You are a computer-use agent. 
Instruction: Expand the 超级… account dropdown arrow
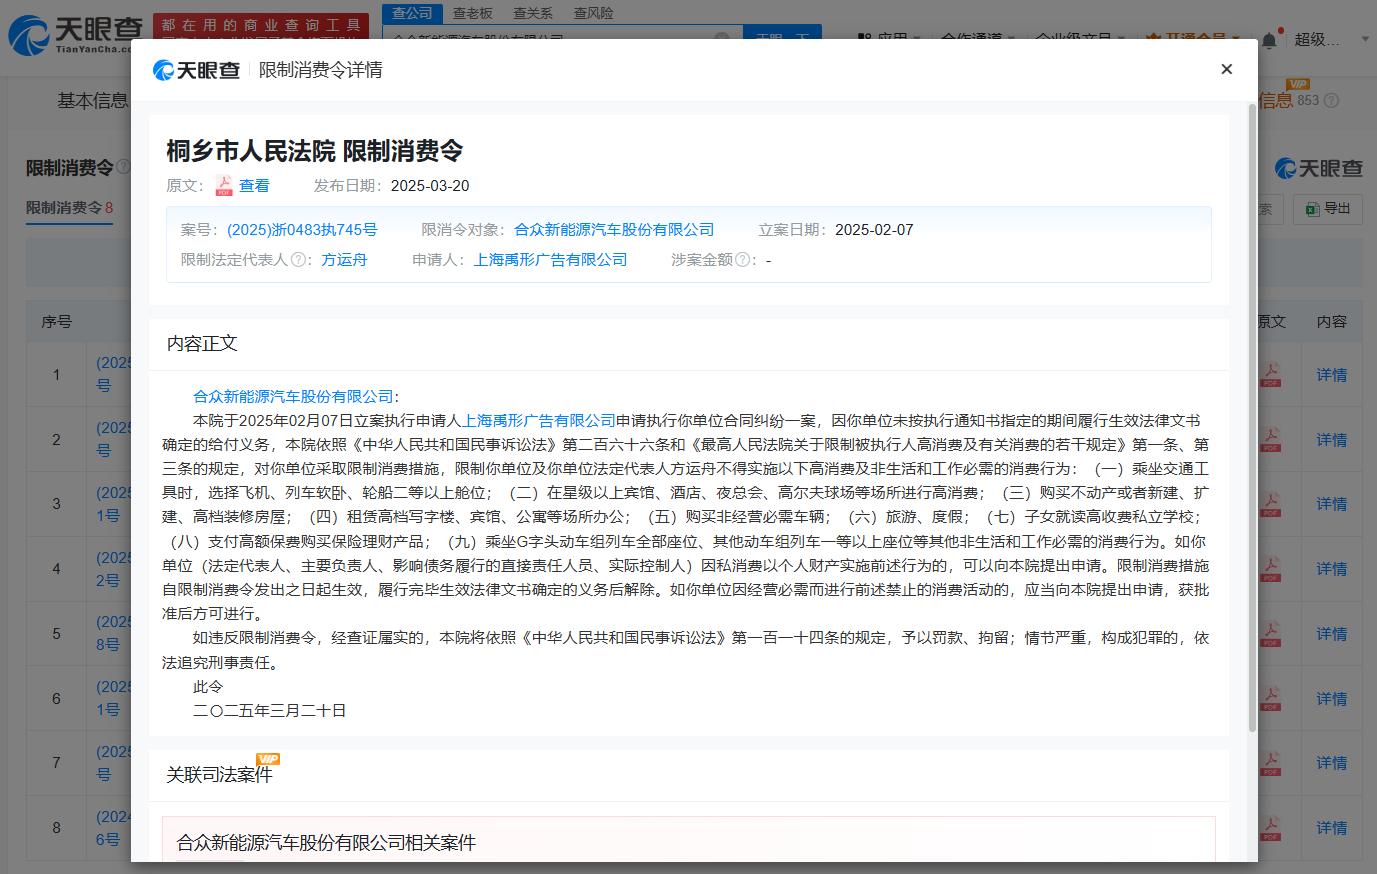(1366, 40)
